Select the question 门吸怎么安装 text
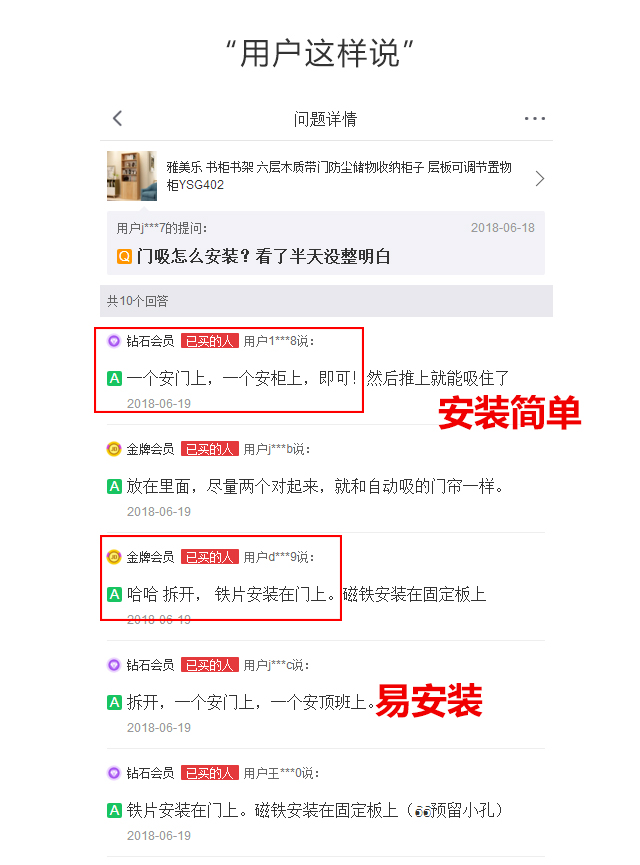 click(x=264, y=257)
